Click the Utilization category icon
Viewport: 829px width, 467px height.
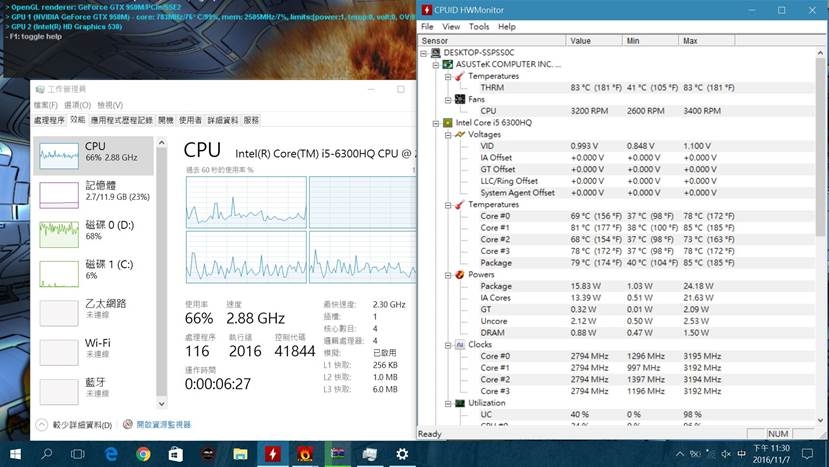(x=460, y=403)
